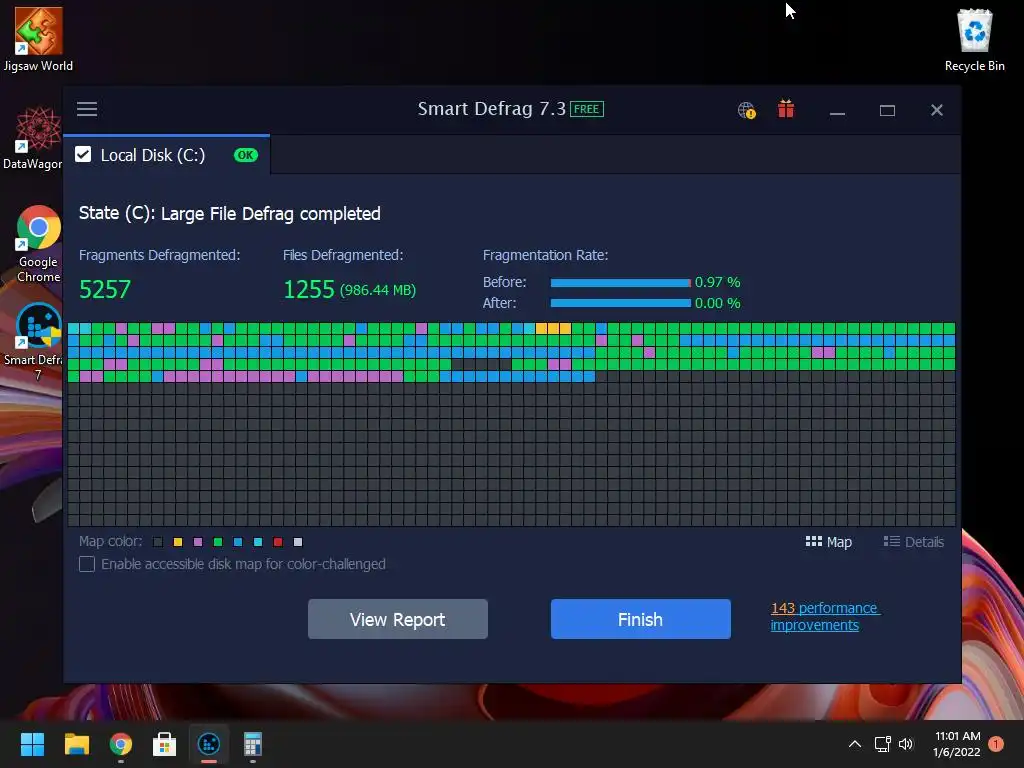The image size is (1024, 768).
Task: Select the DataWagon desktop shortcut
Action: 33,138
